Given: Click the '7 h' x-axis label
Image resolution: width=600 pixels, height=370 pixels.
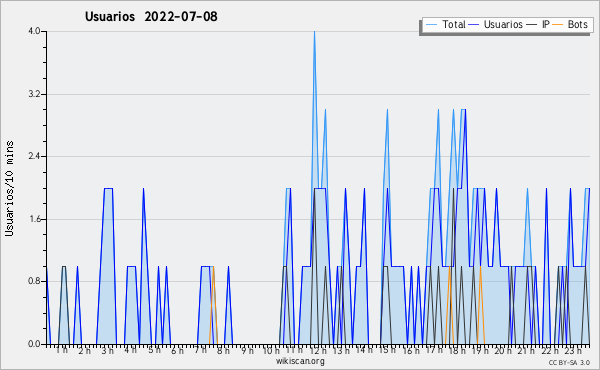Looking at the screenshot, I should pyautogui.click(x=201, y=350).
